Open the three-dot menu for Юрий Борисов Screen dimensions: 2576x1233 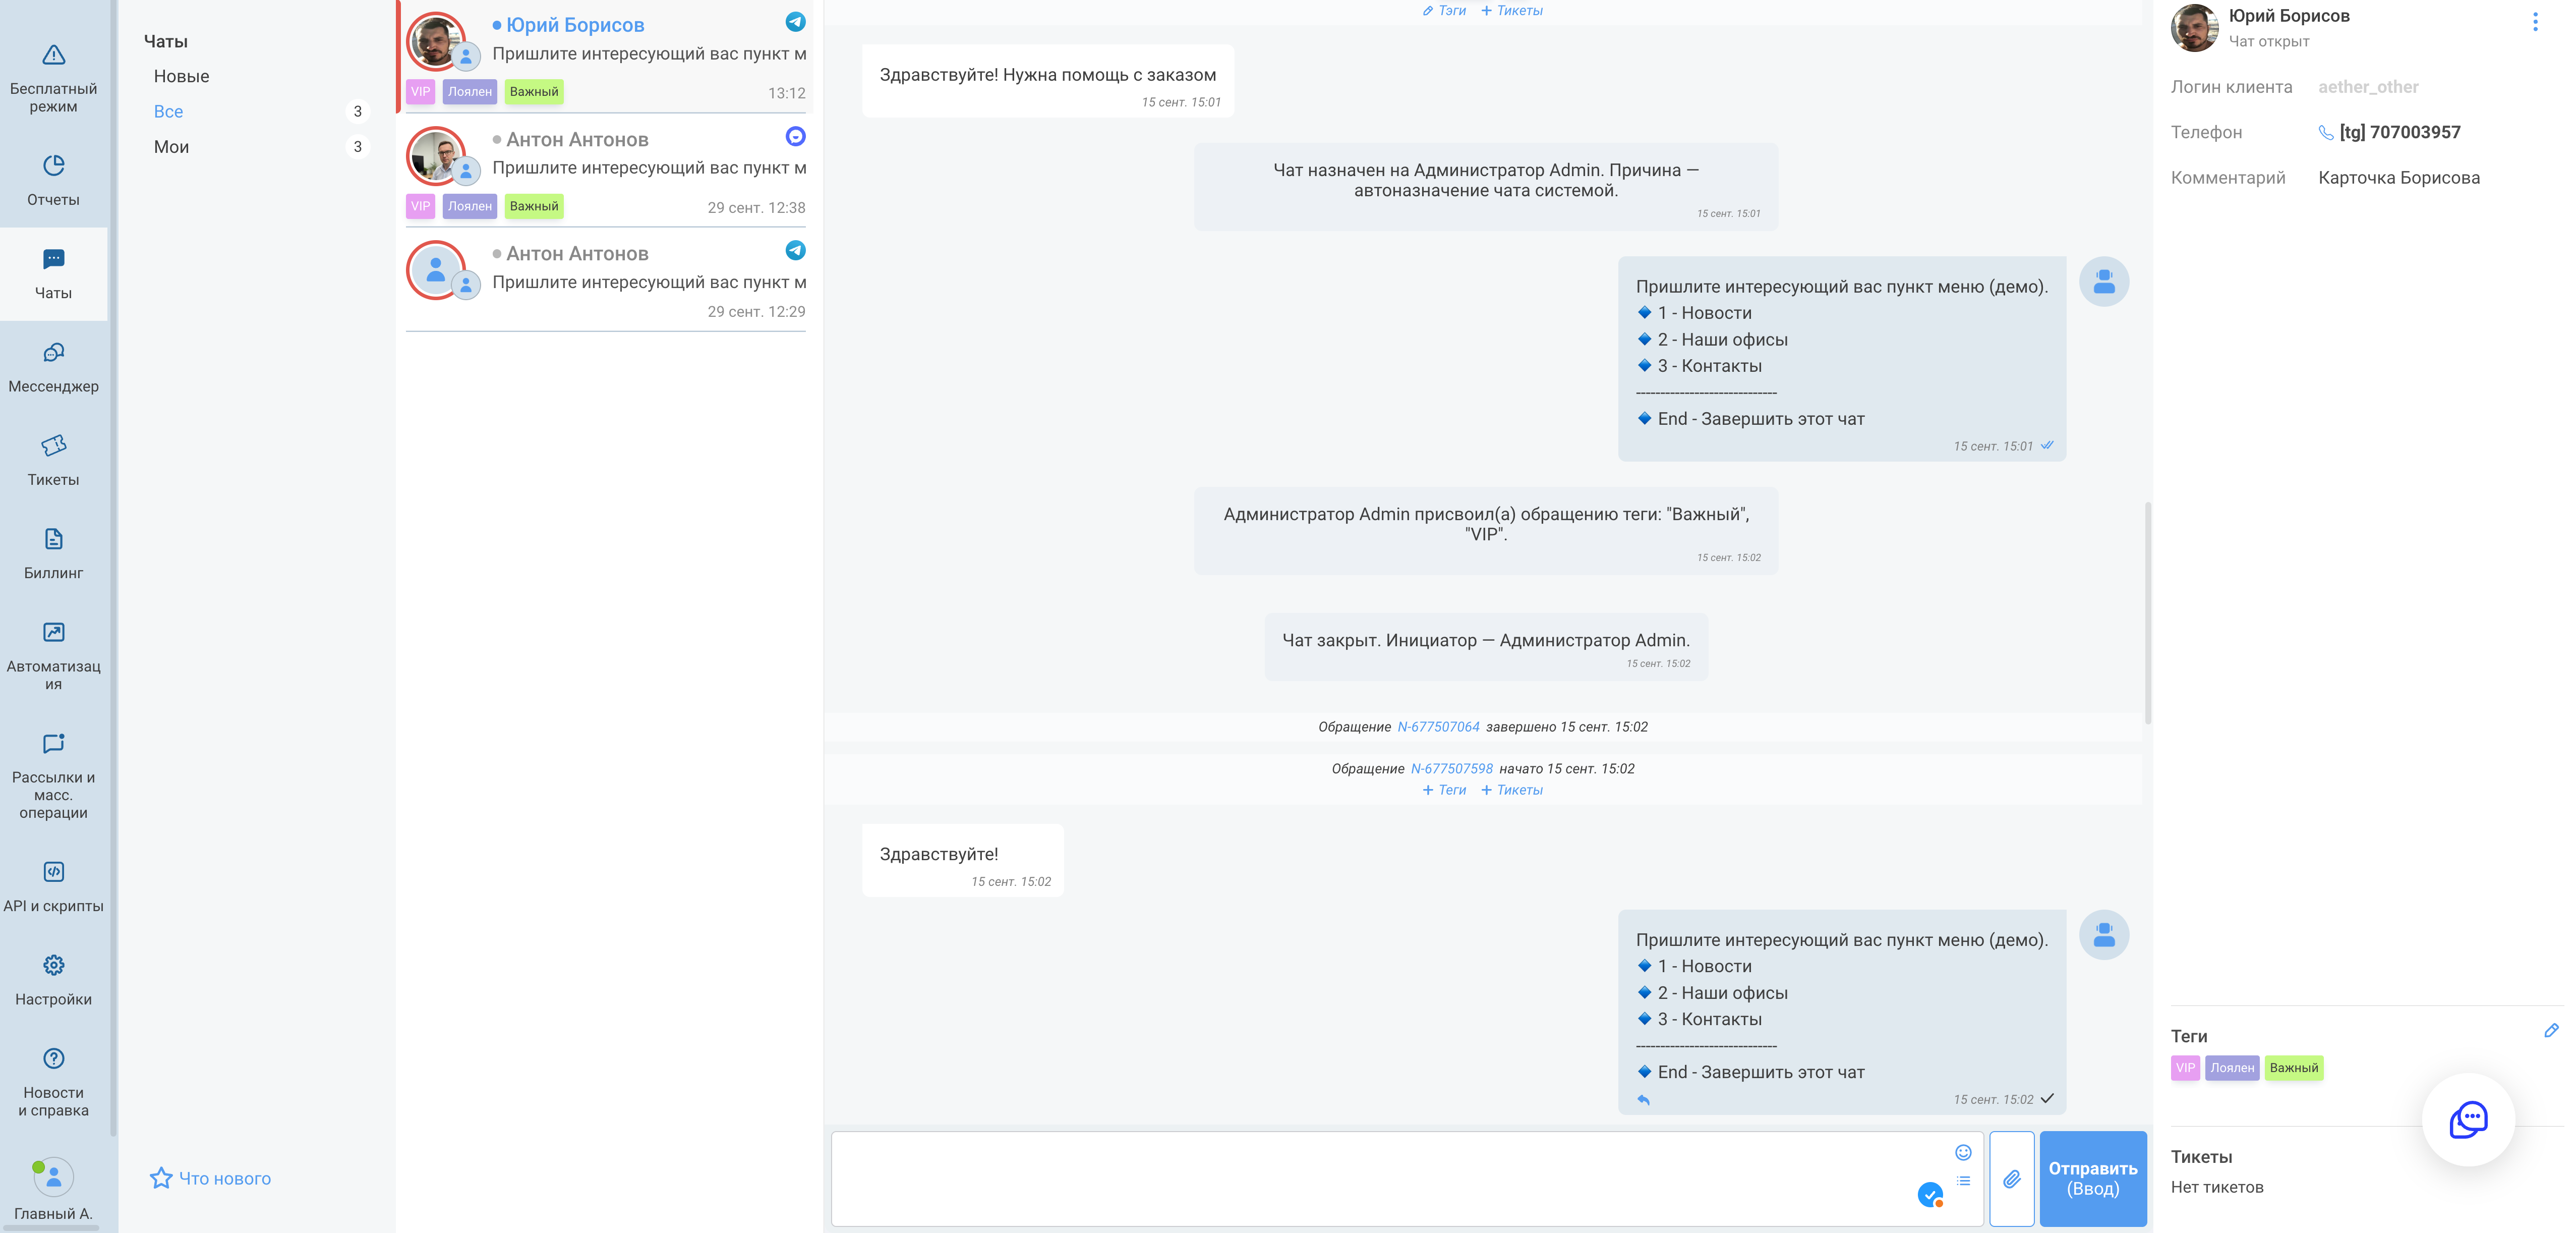click(x=2537, y=22)
